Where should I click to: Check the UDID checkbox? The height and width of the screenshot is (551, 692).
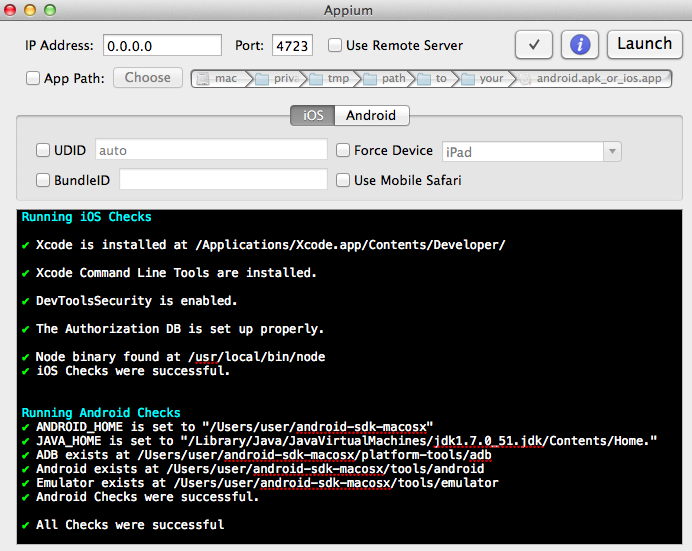(43, 150)
